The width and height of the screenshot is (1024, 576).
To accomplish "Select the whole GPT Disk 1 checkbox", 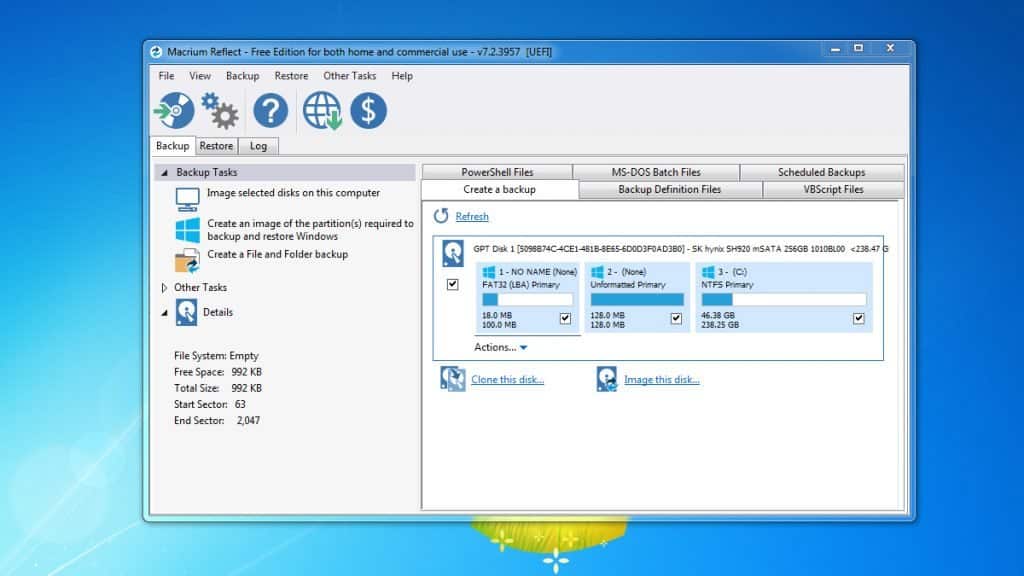I will click(453, 284).
